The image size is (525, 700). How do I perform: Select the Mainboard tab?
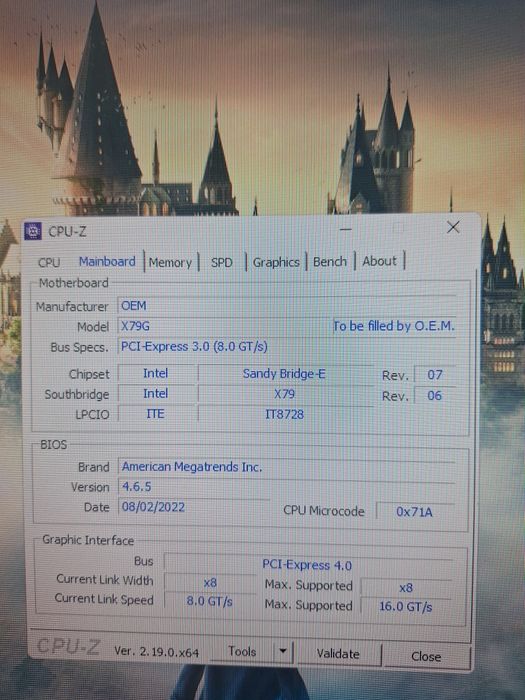[107, 261]
